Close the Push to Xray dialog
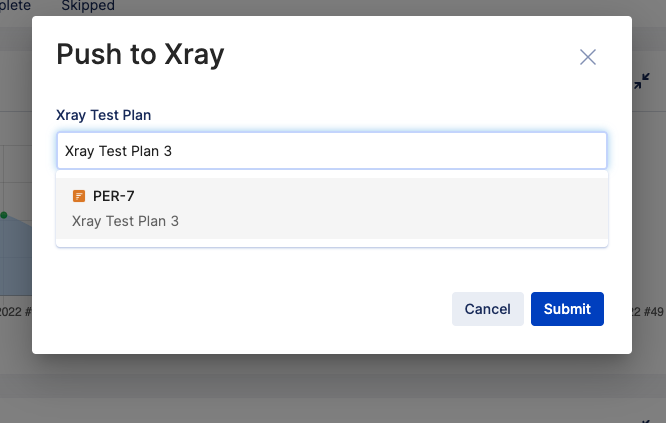 pyautogui.click(x=588, y=57)
